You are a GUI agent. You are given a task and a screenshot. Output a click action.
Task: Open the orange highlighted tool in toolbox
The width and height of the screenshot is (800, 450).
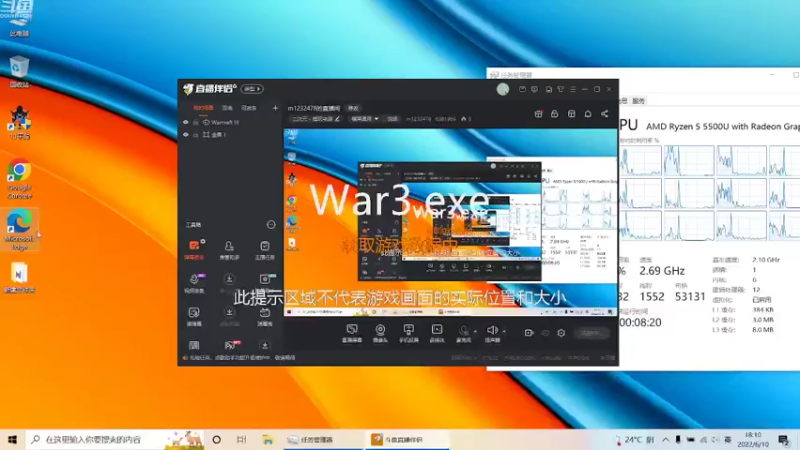pos(194,249)
